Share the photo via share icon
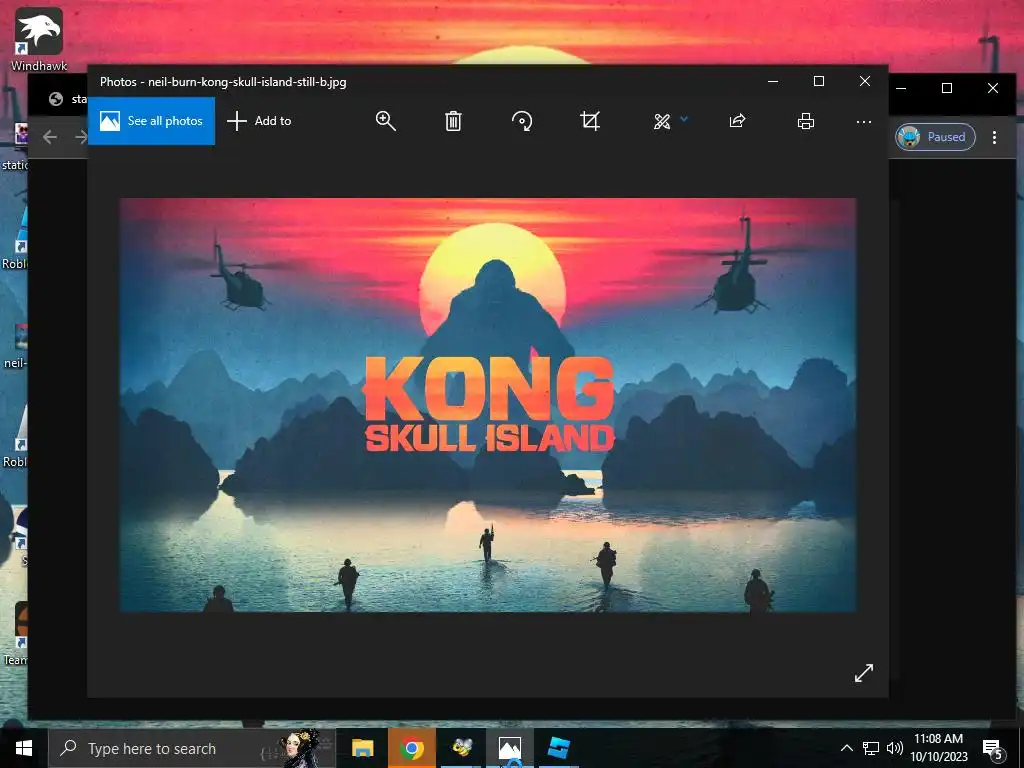Image resolution: width=1024 pixels, height=768 pixels. [737, 121]
